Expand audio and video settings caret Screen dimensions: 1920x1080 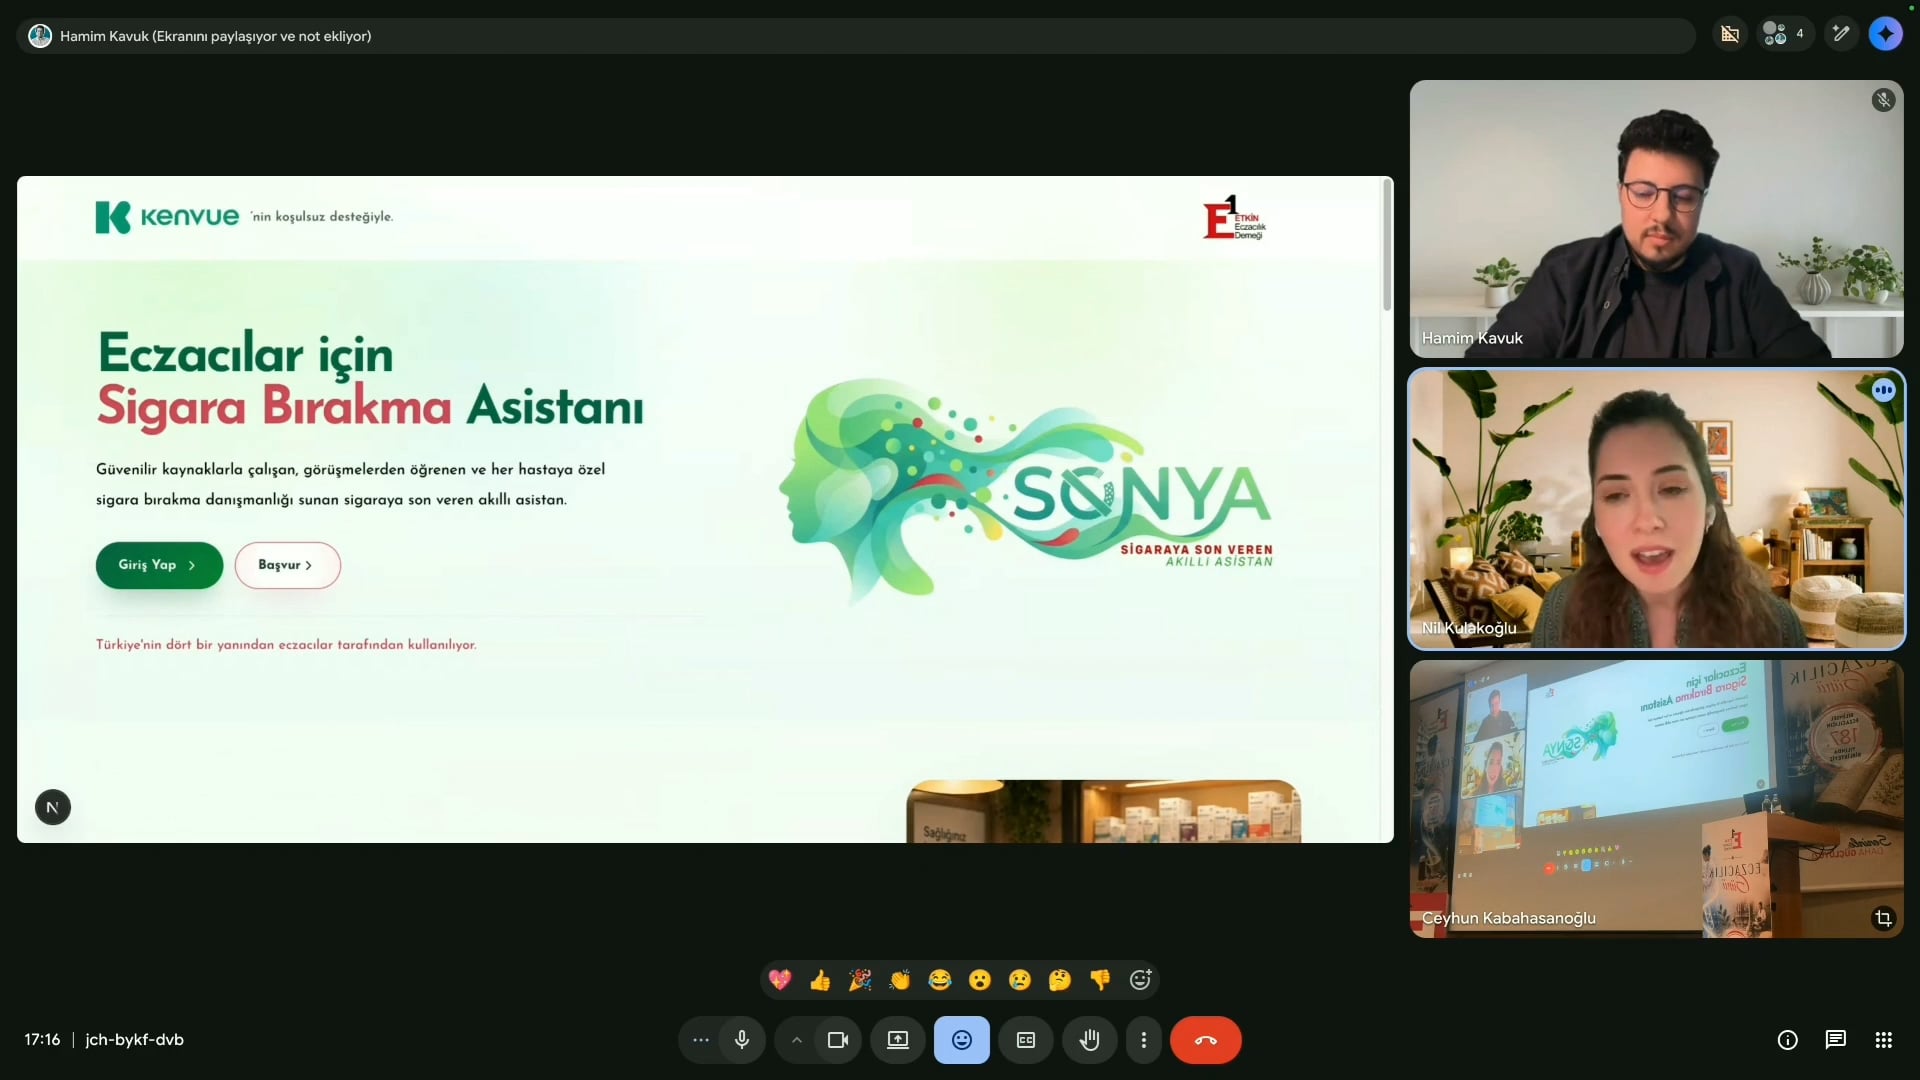coord(797,1040)
